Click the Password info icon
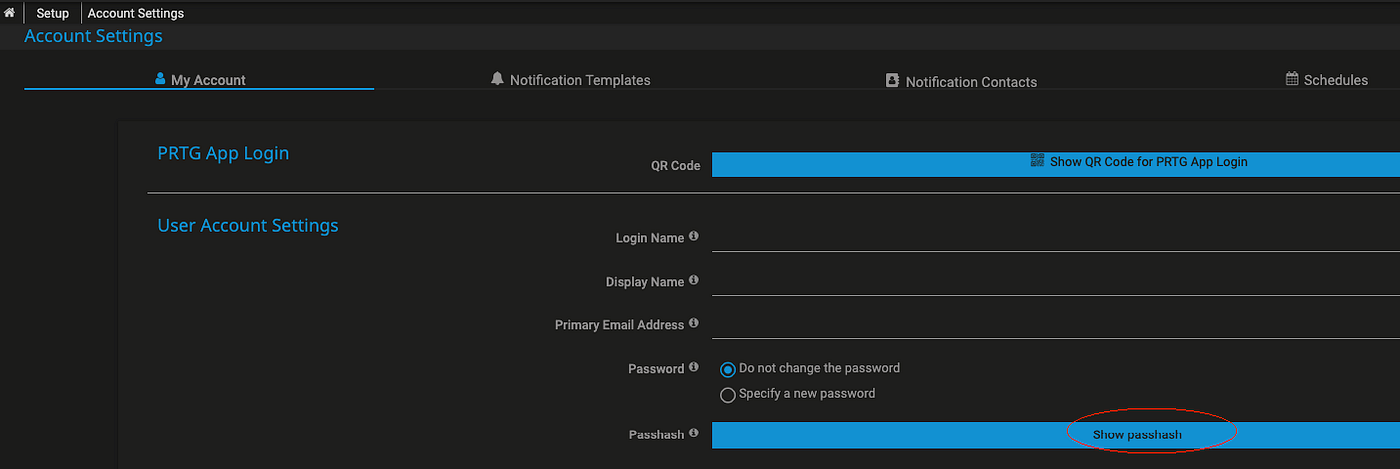 pos(694,368)
